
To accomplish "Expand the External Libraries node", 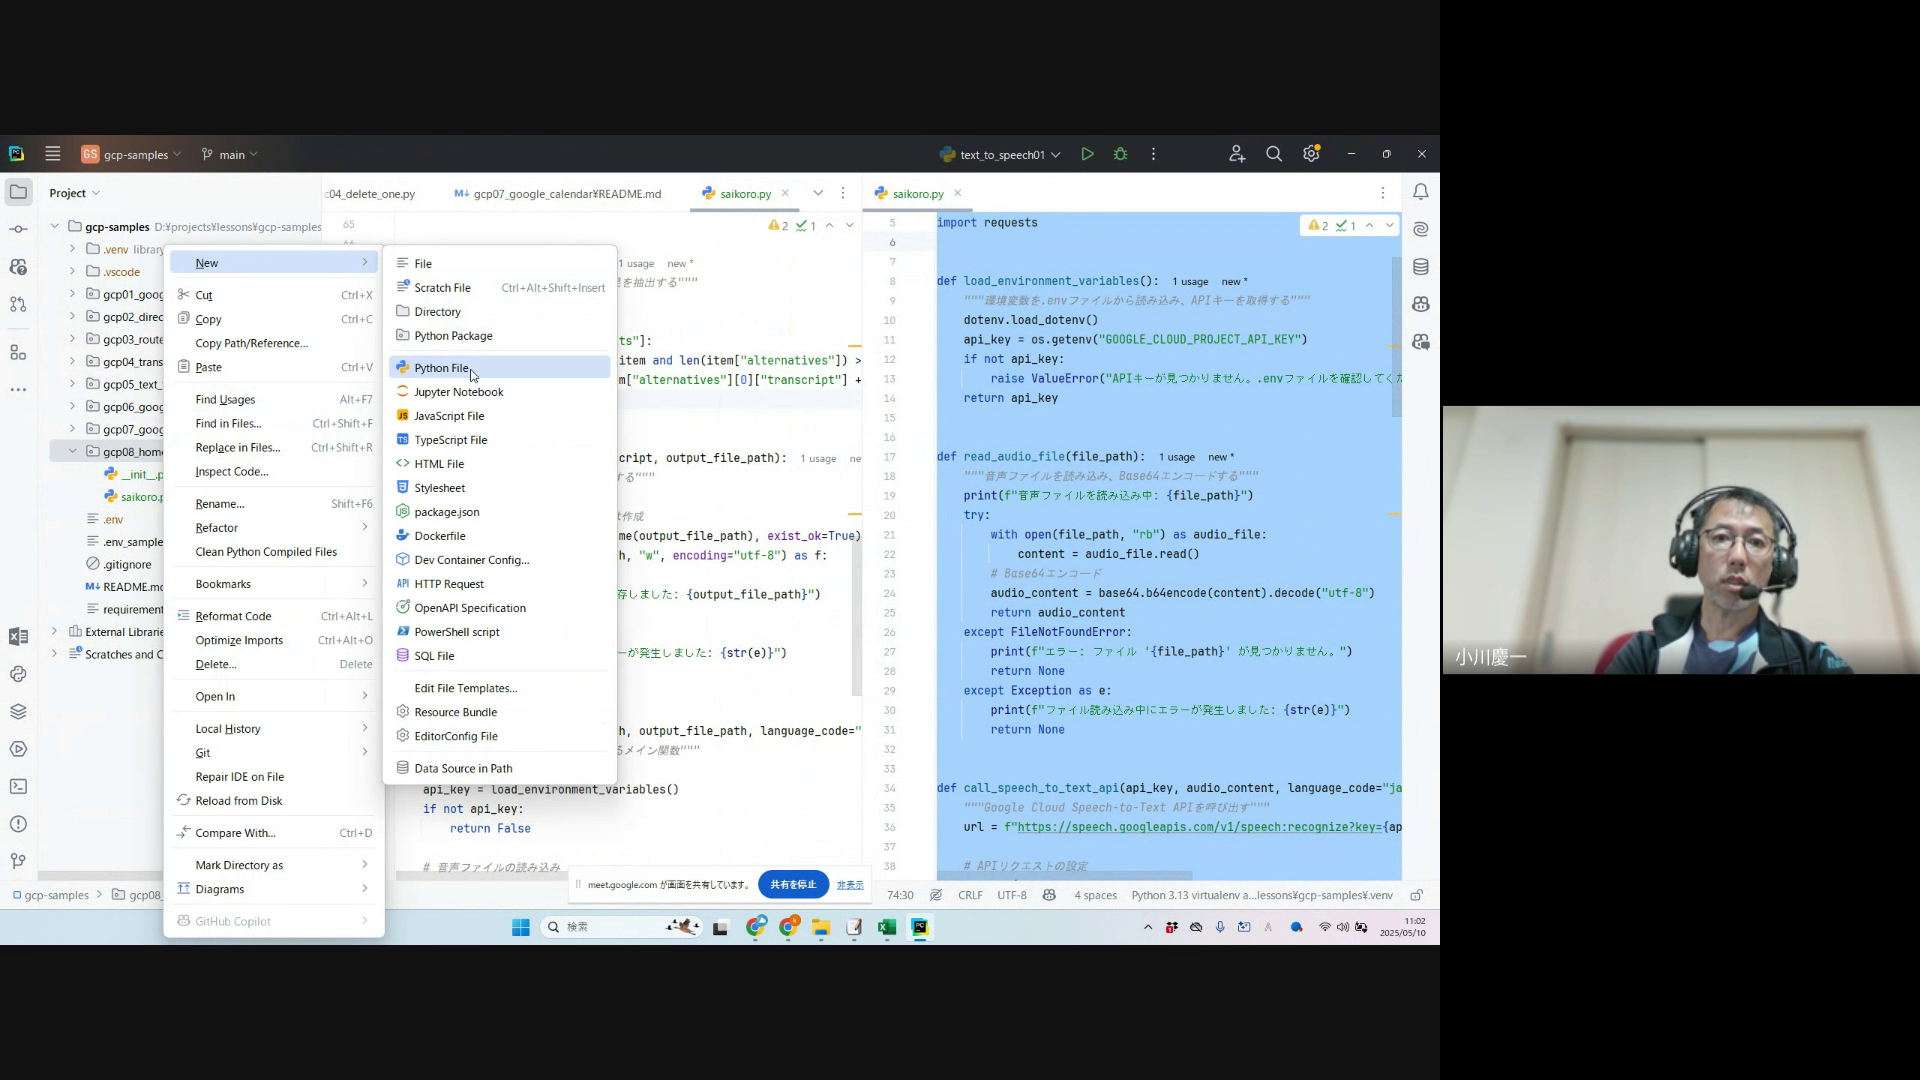I will [54, 632].
